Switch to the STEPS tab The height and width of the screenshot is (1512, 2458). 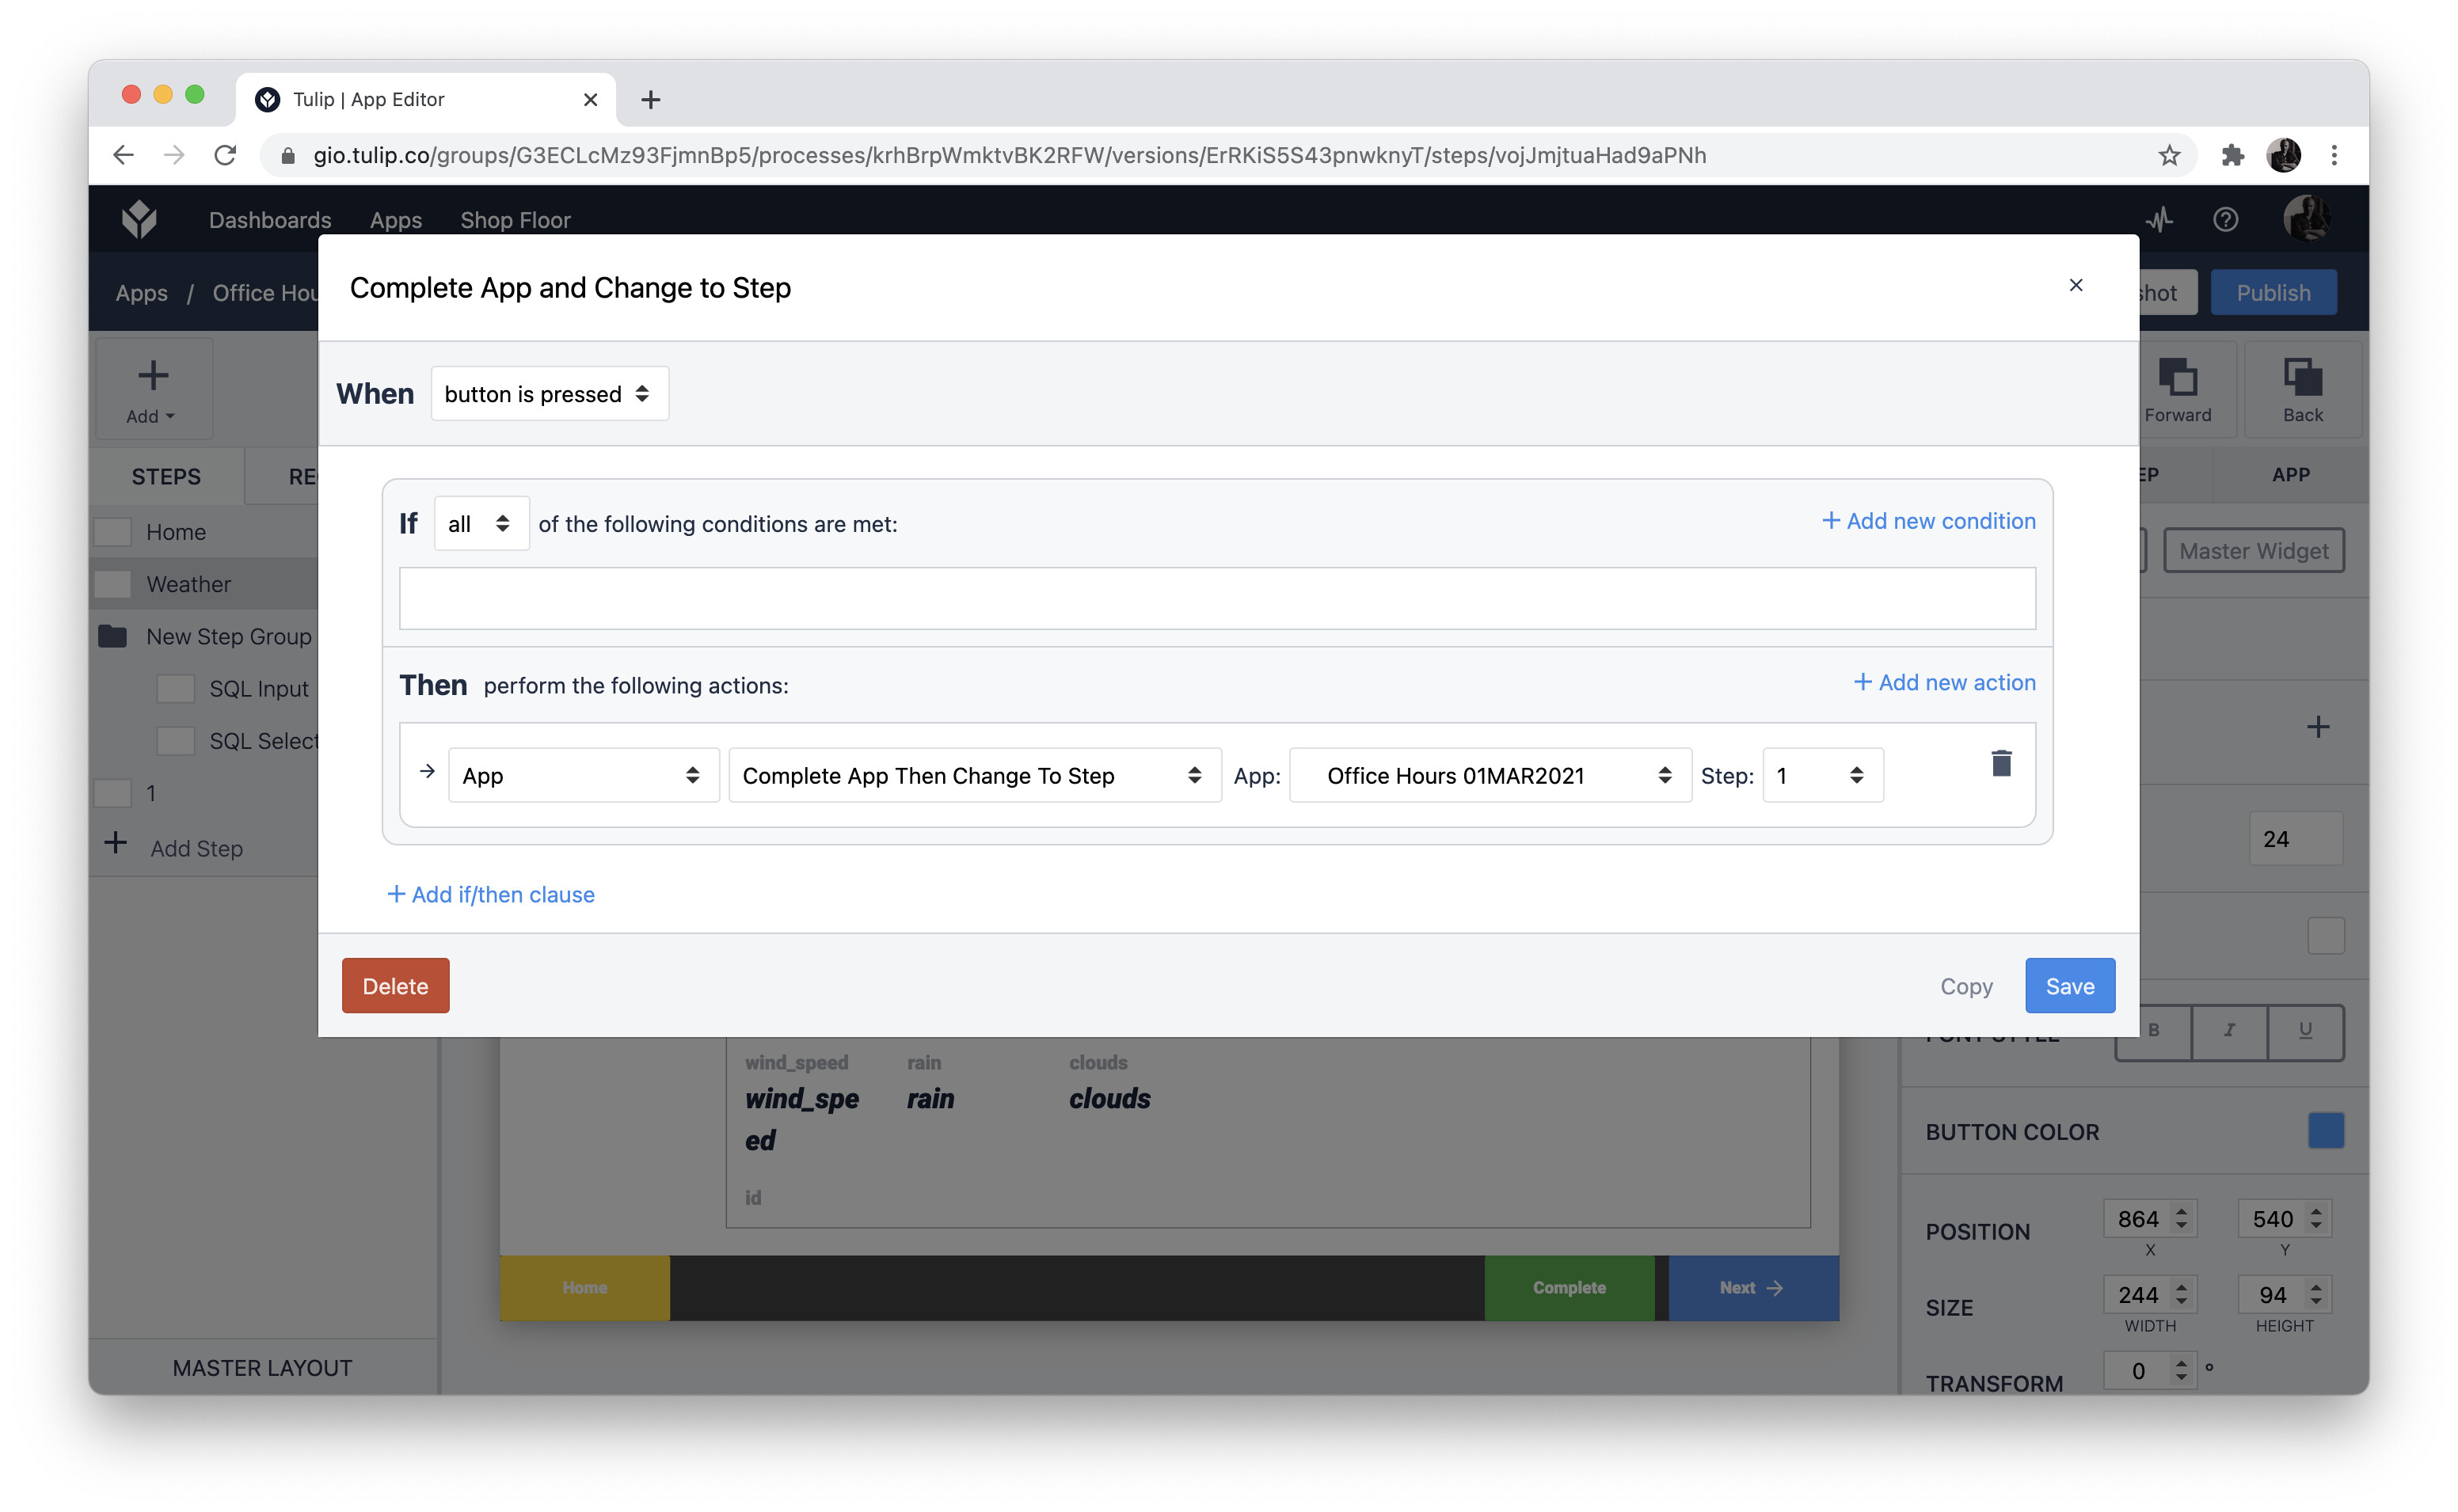coord(166,476)
